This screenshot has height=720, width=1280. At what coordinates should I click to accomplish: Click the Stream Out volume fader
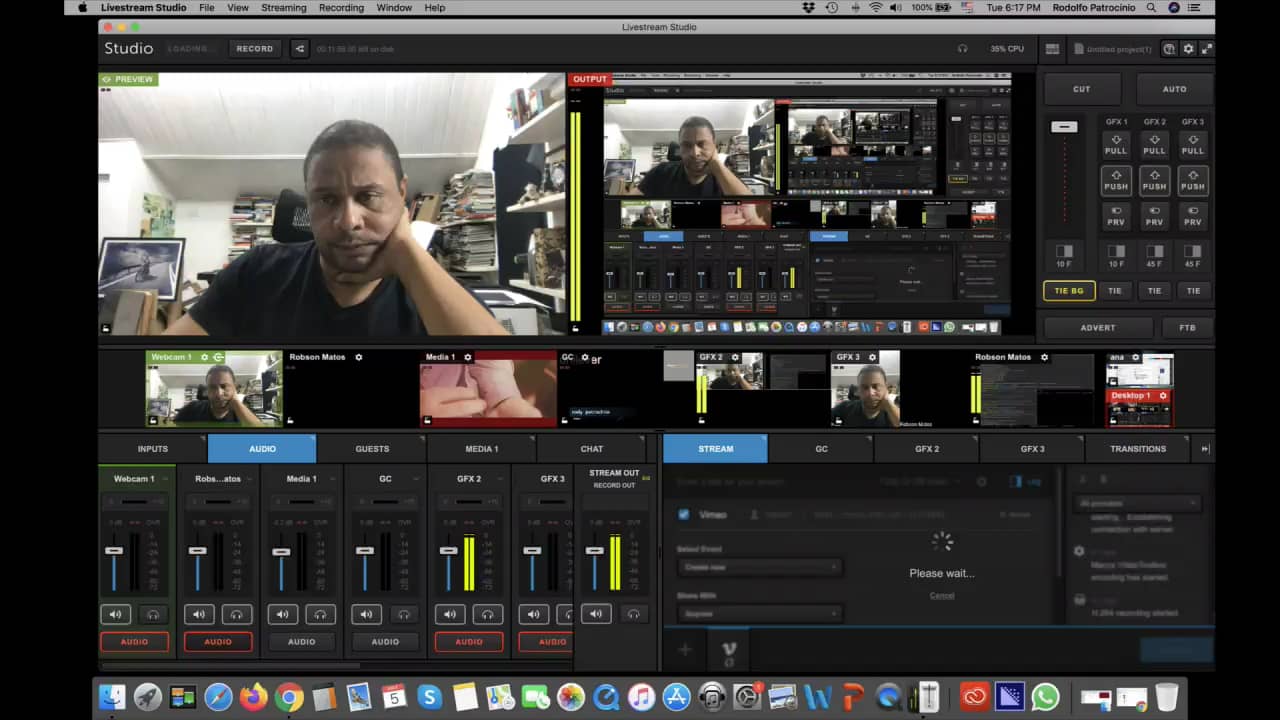595,551
